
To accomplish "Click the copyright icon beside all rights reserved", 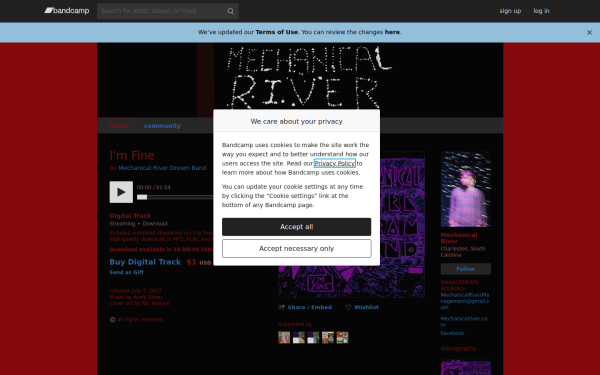I will (x=112, y=320).
